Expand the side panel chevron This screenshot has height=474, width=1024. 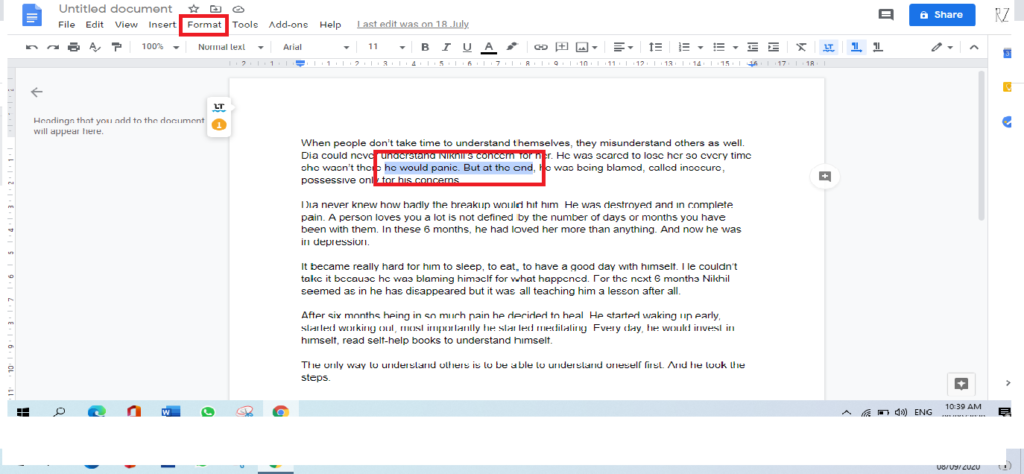1008,383
